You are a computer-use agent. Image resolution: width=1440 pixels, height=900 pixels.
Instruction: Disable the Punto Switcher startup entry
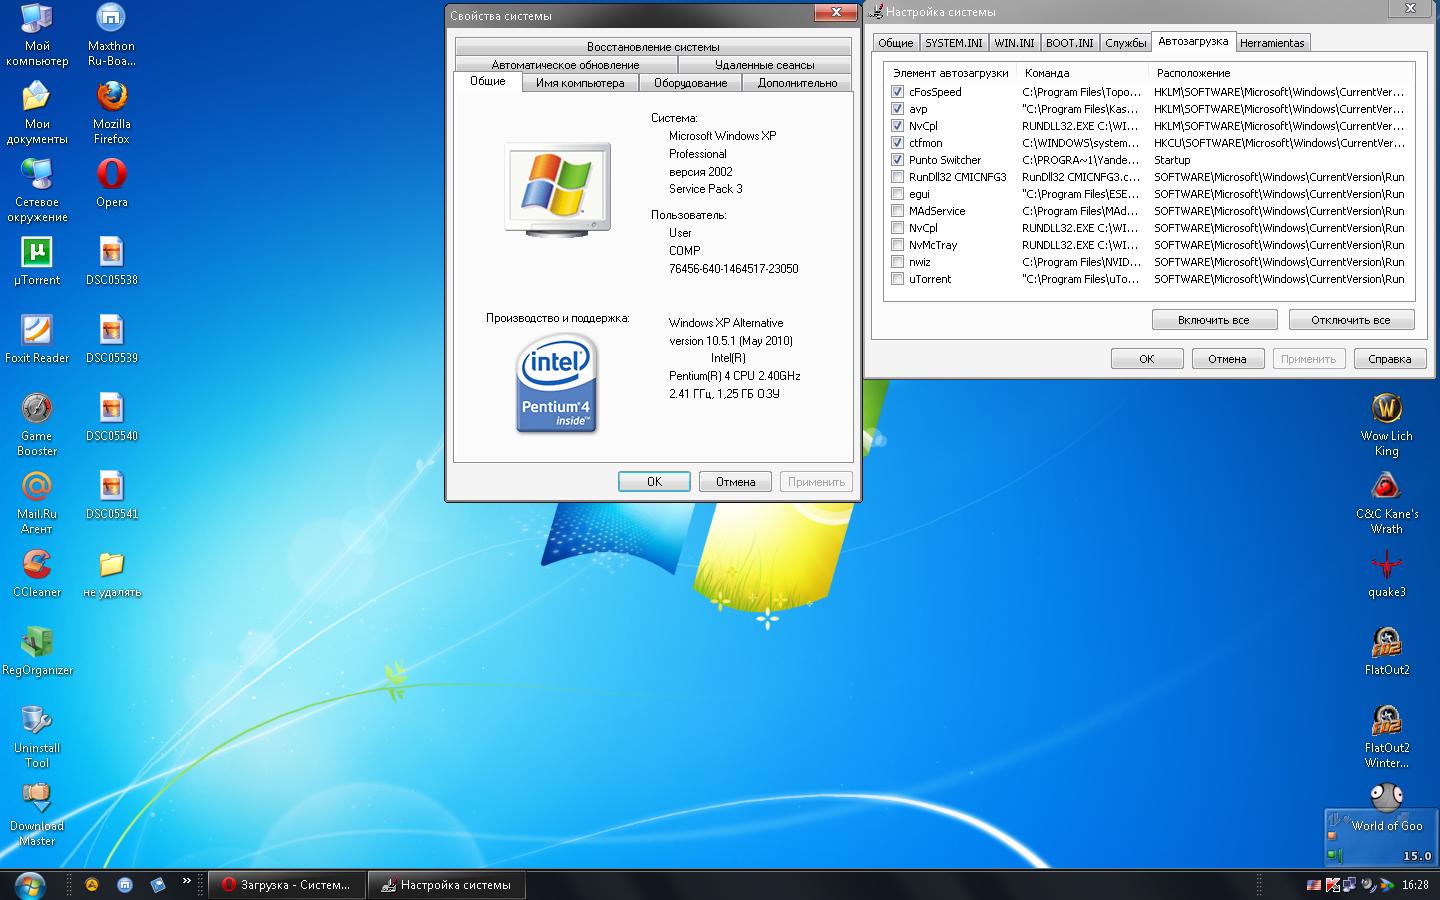[897, 160]
